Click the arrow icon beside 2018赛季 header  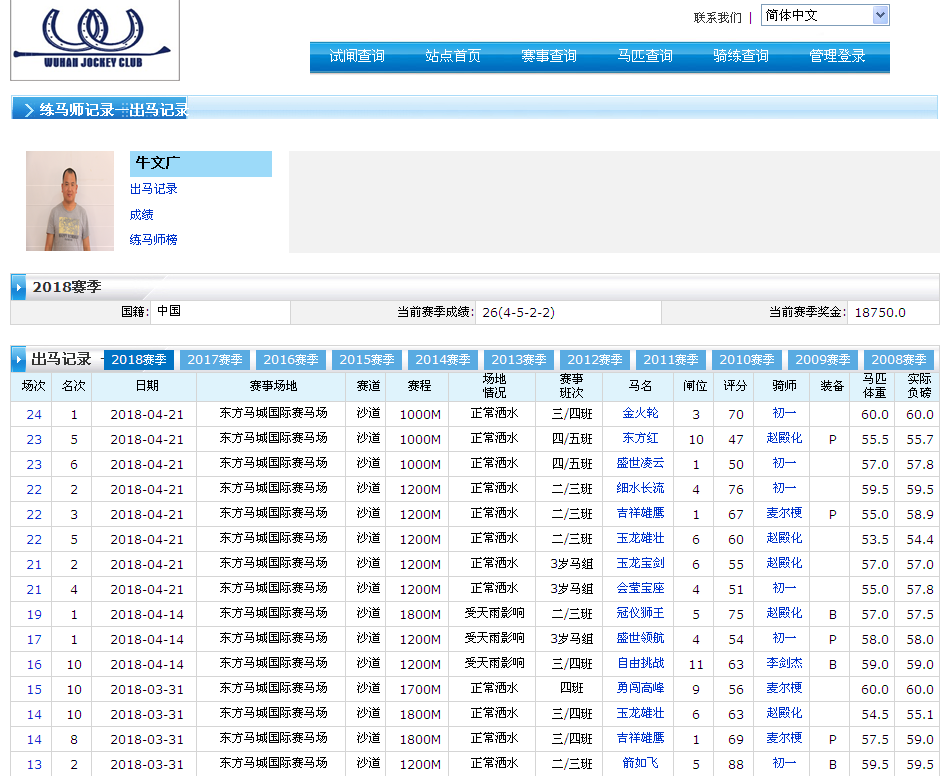(19, 287)
